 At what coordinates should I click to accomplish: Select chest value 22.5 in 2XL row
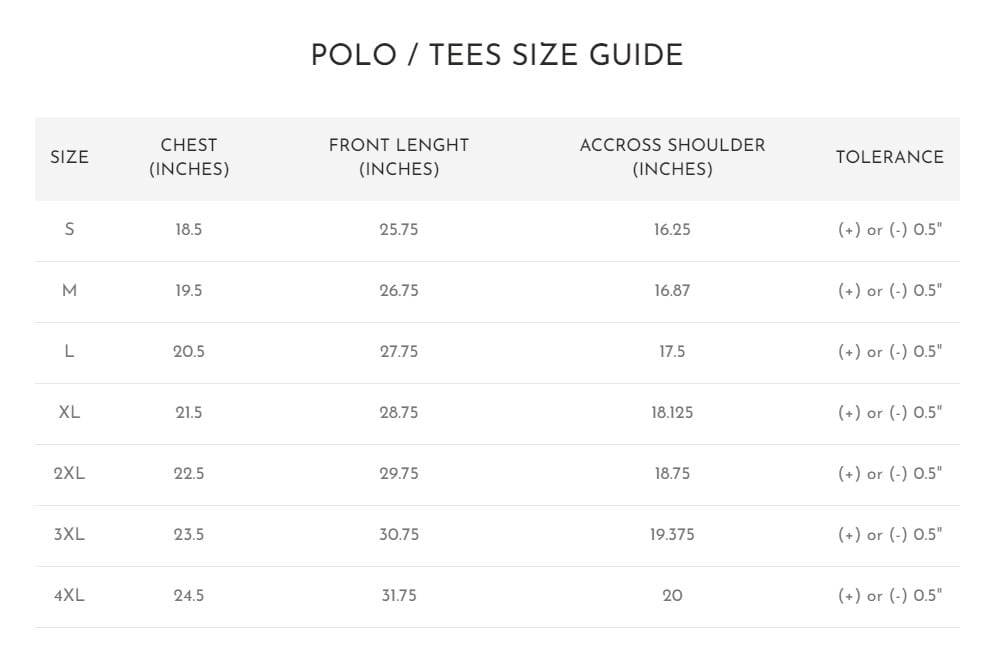pyautogui.click(x=189, y=474)
